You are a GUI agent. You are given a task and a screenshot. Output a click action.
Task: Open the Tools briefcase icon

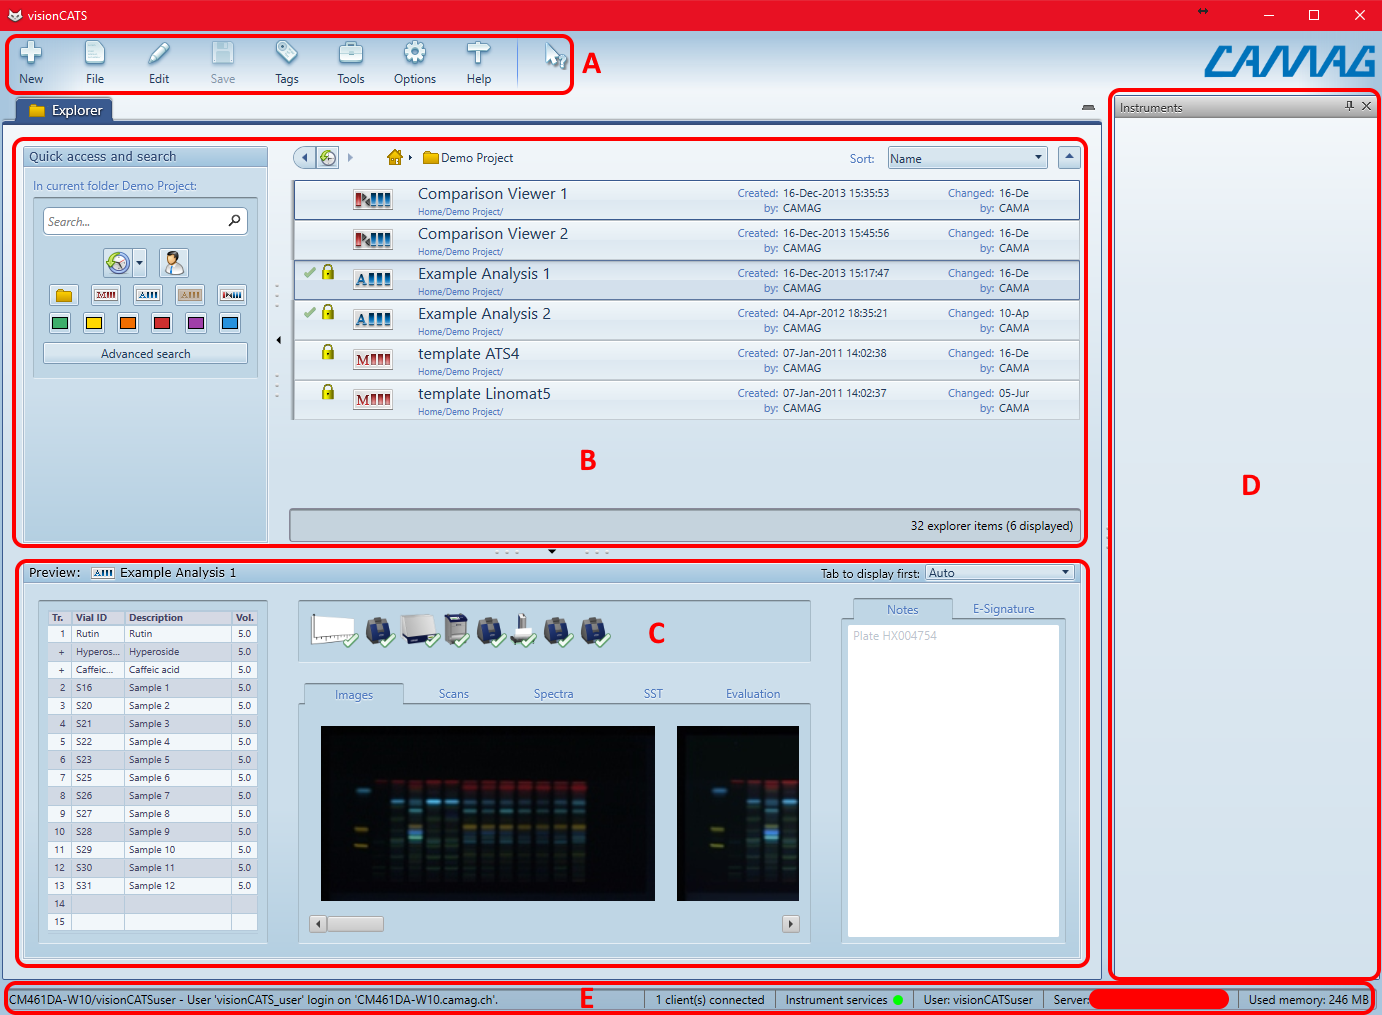coord(351,63)
